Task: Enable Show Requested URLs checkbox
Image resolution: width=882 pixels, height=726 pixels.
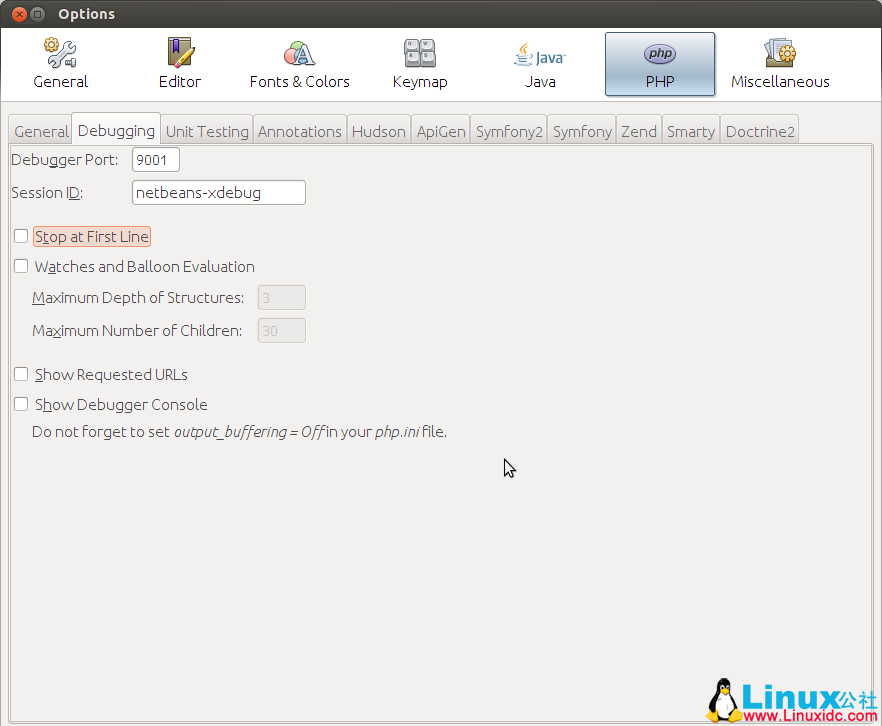Action: 21,374
